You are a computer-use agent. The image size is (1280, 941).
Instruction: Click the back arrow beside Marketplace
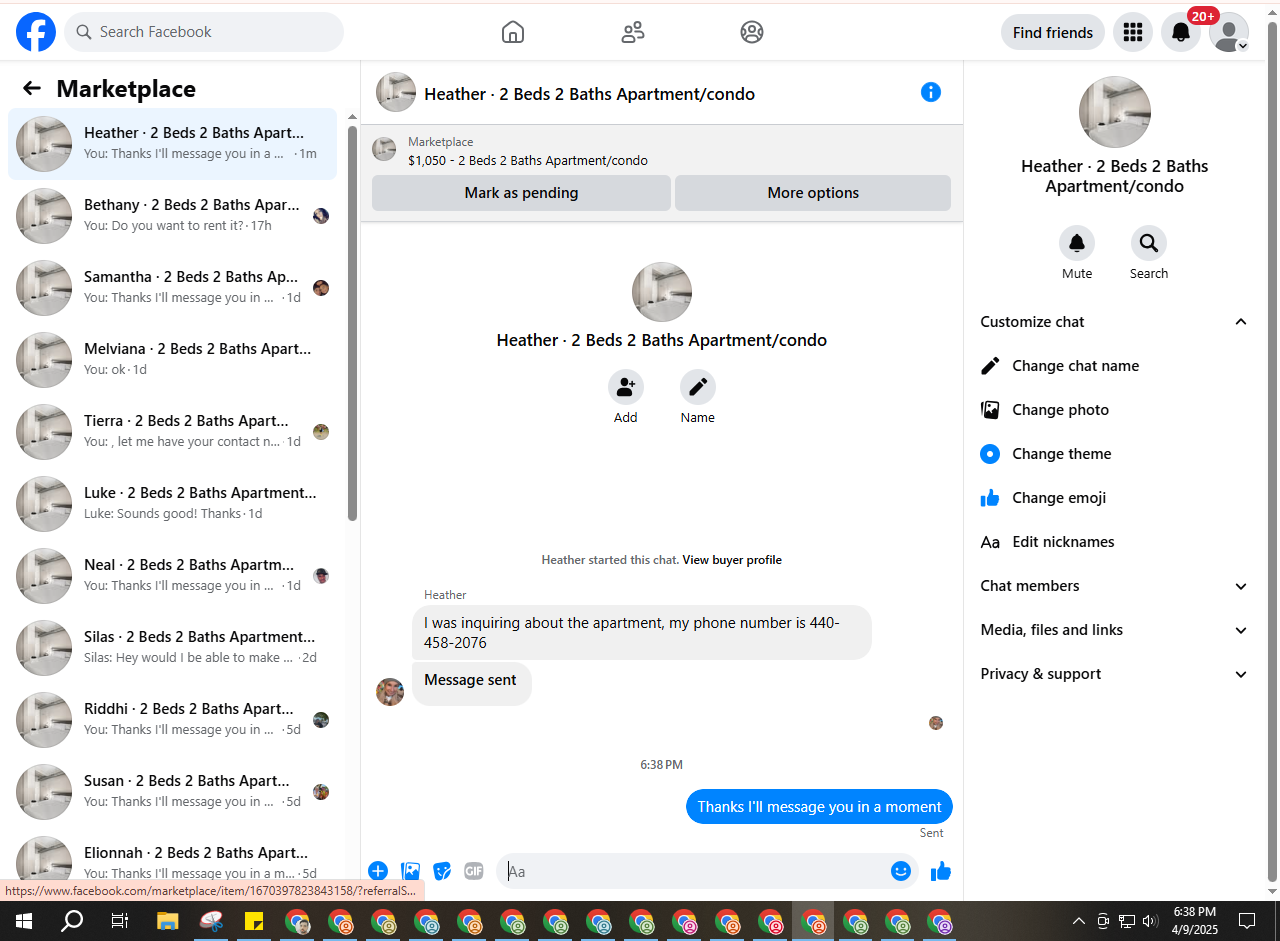(x=32, y=89)
